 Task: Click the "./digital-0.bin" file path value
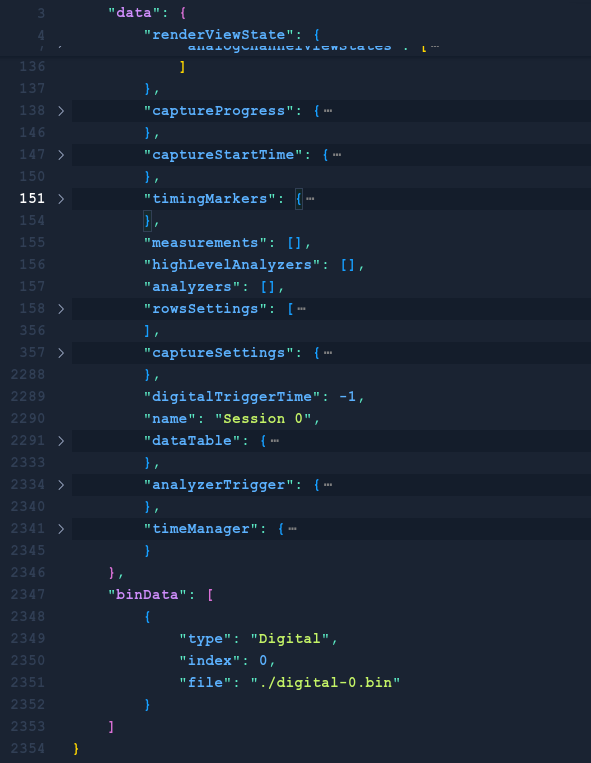[x=325, y=683]
